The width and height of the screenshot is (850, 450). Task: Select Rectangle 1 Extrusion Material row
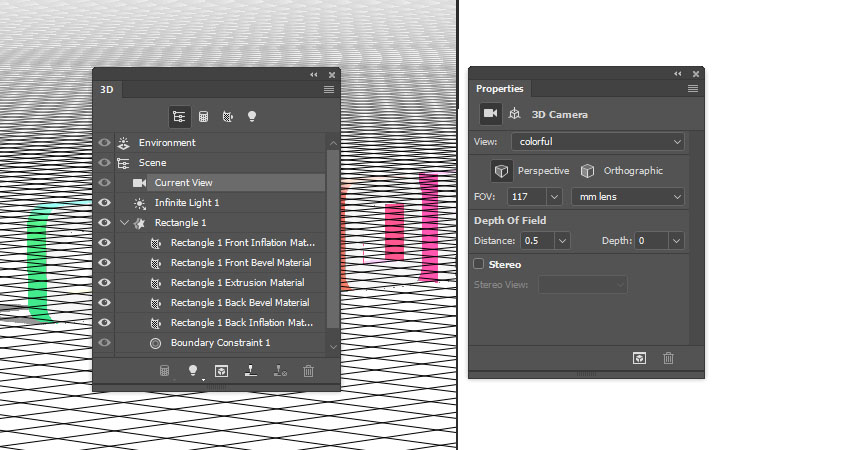tap(220, 283)
